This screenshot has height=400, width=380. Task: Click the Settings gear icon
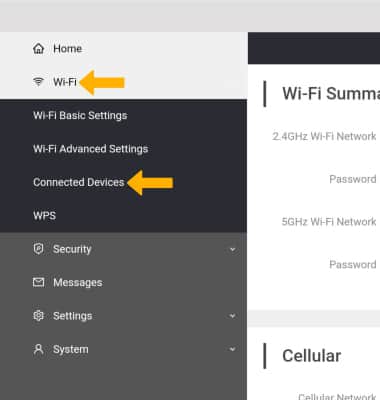(38, 316)
